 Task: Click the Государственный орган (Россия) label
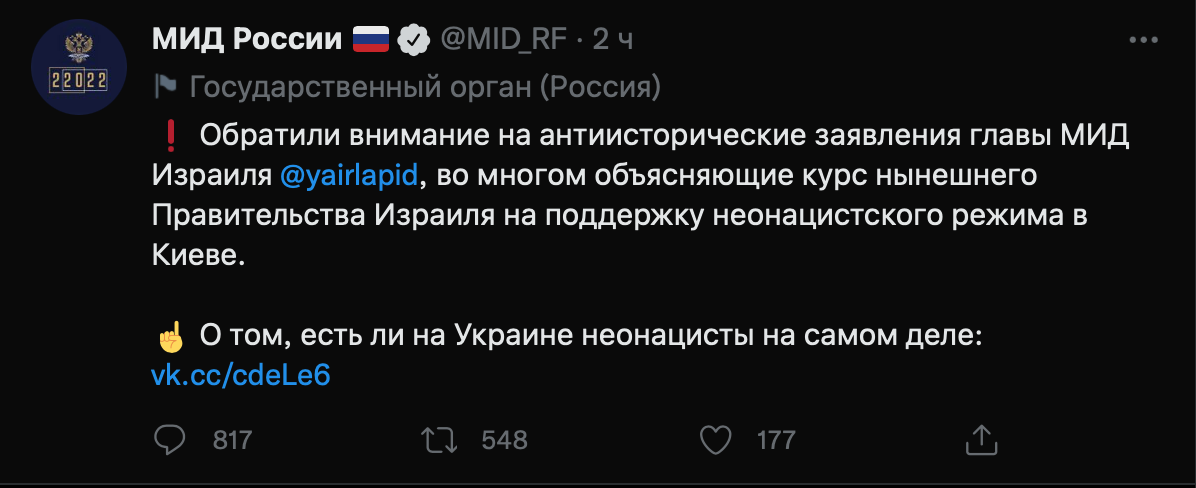[x=424, y=88]
